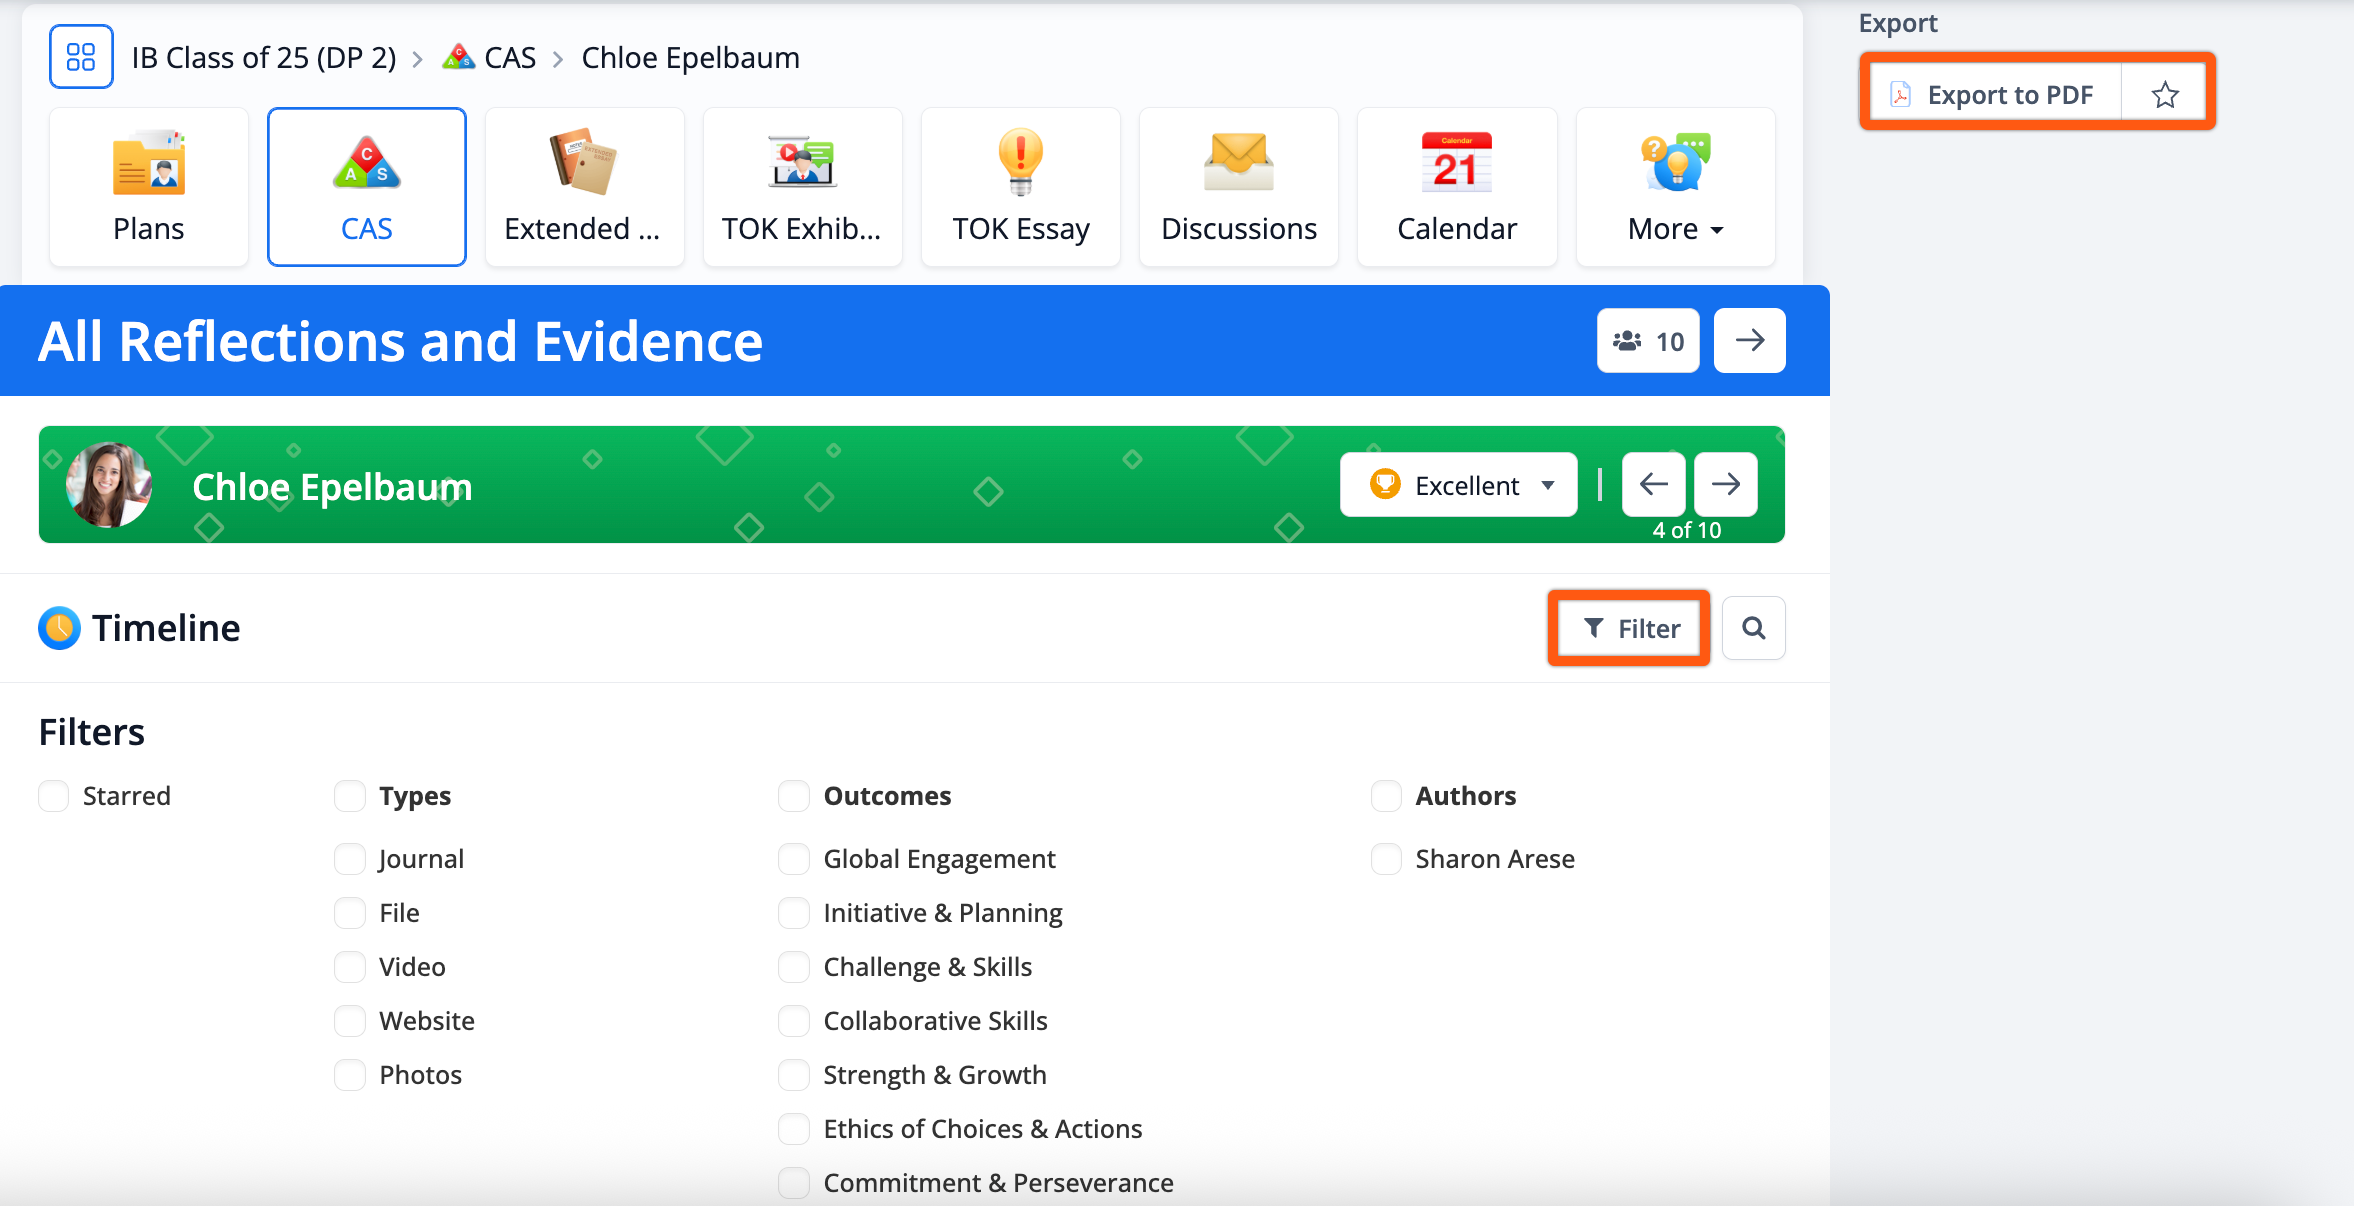The image size is (2354, 1206).
Task: Click the grid dashboard icon in breadcrumb
Action: (x=81, y=57)
